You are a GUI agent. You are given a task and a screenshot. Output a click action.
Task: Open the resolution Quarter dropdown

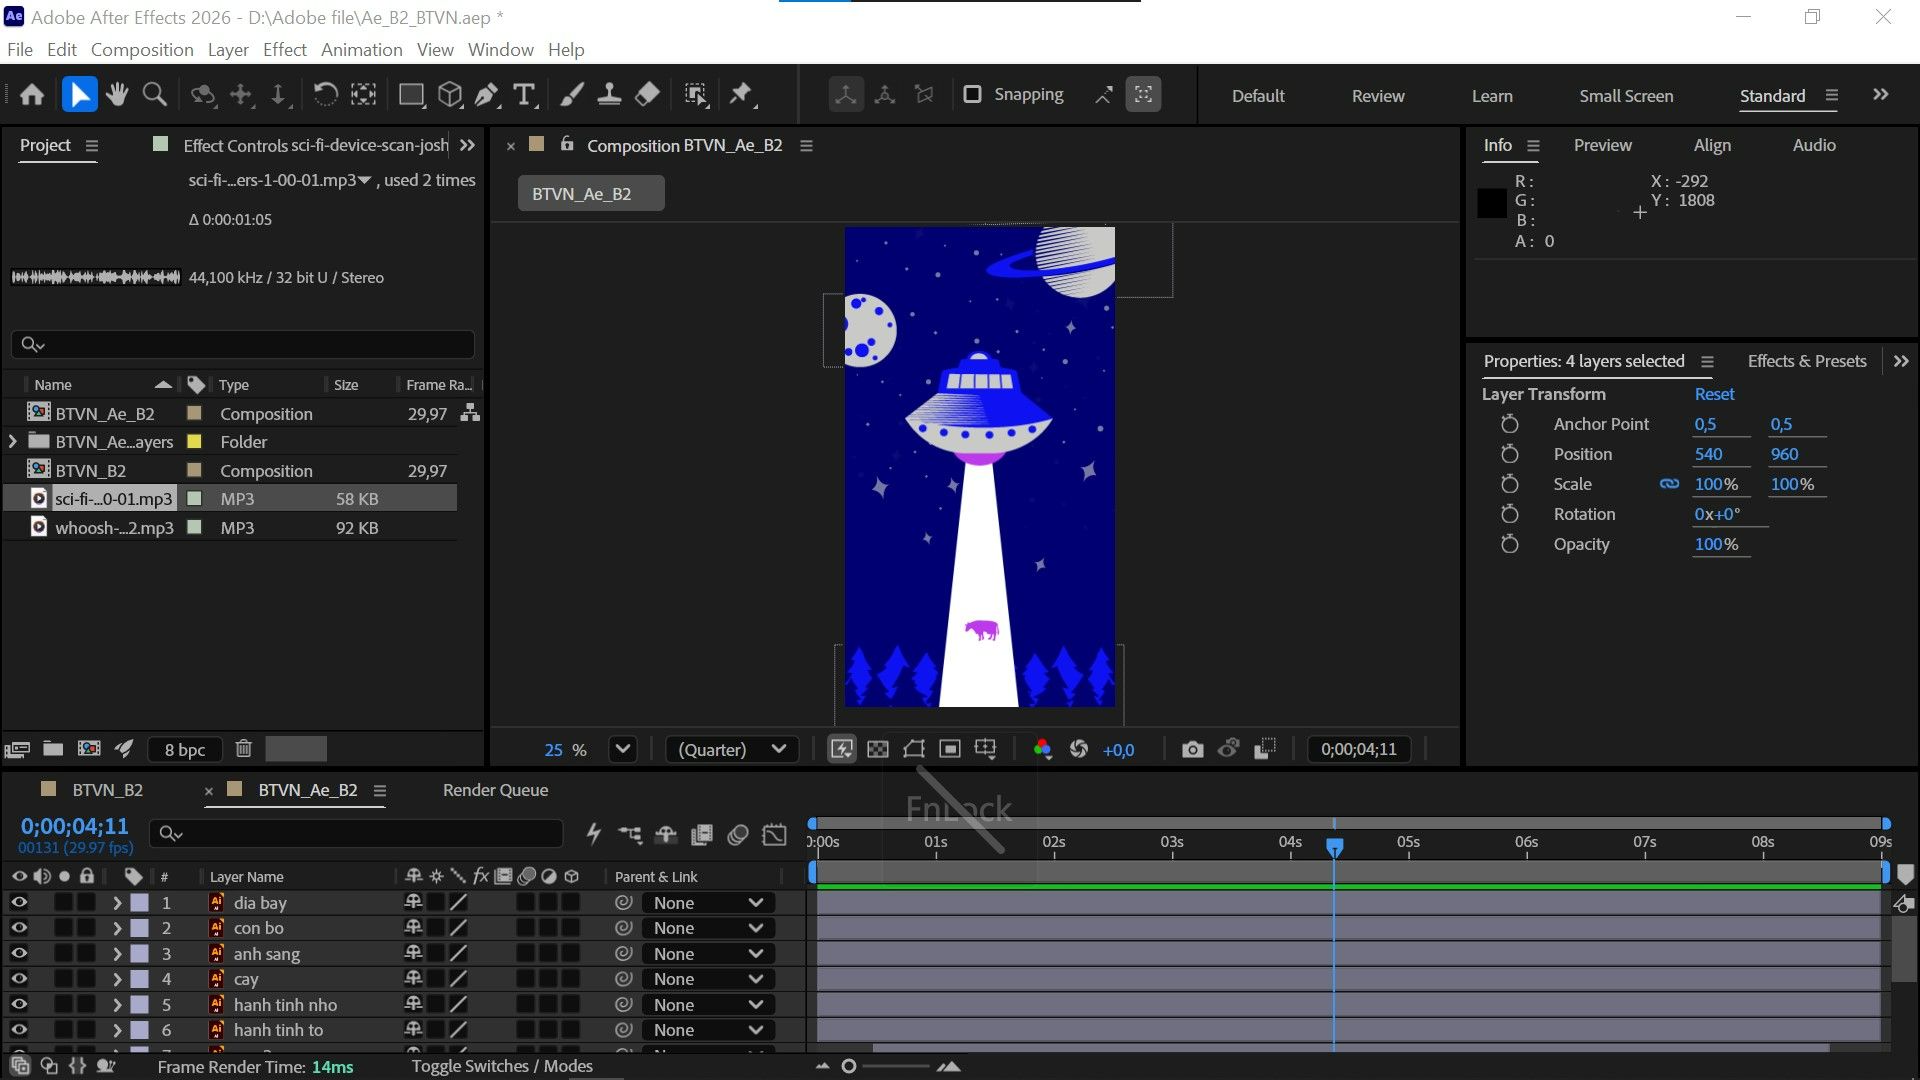click(x=732, y=749)
